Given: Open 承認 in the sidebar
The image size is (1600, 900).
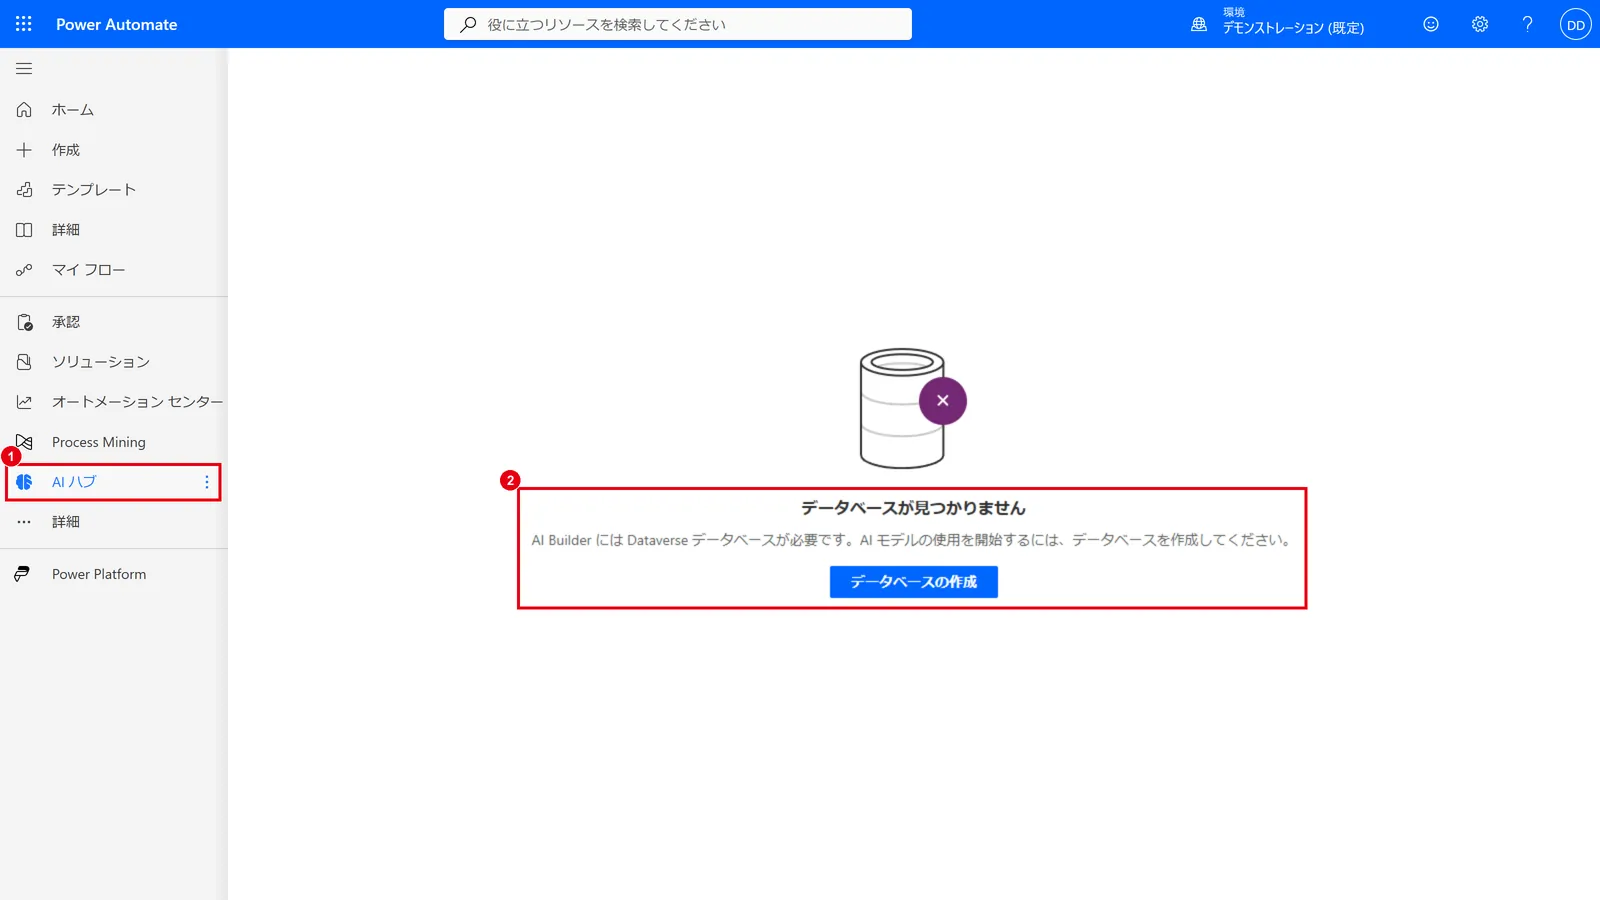Looking at the screenshot, I should (66, 322).
